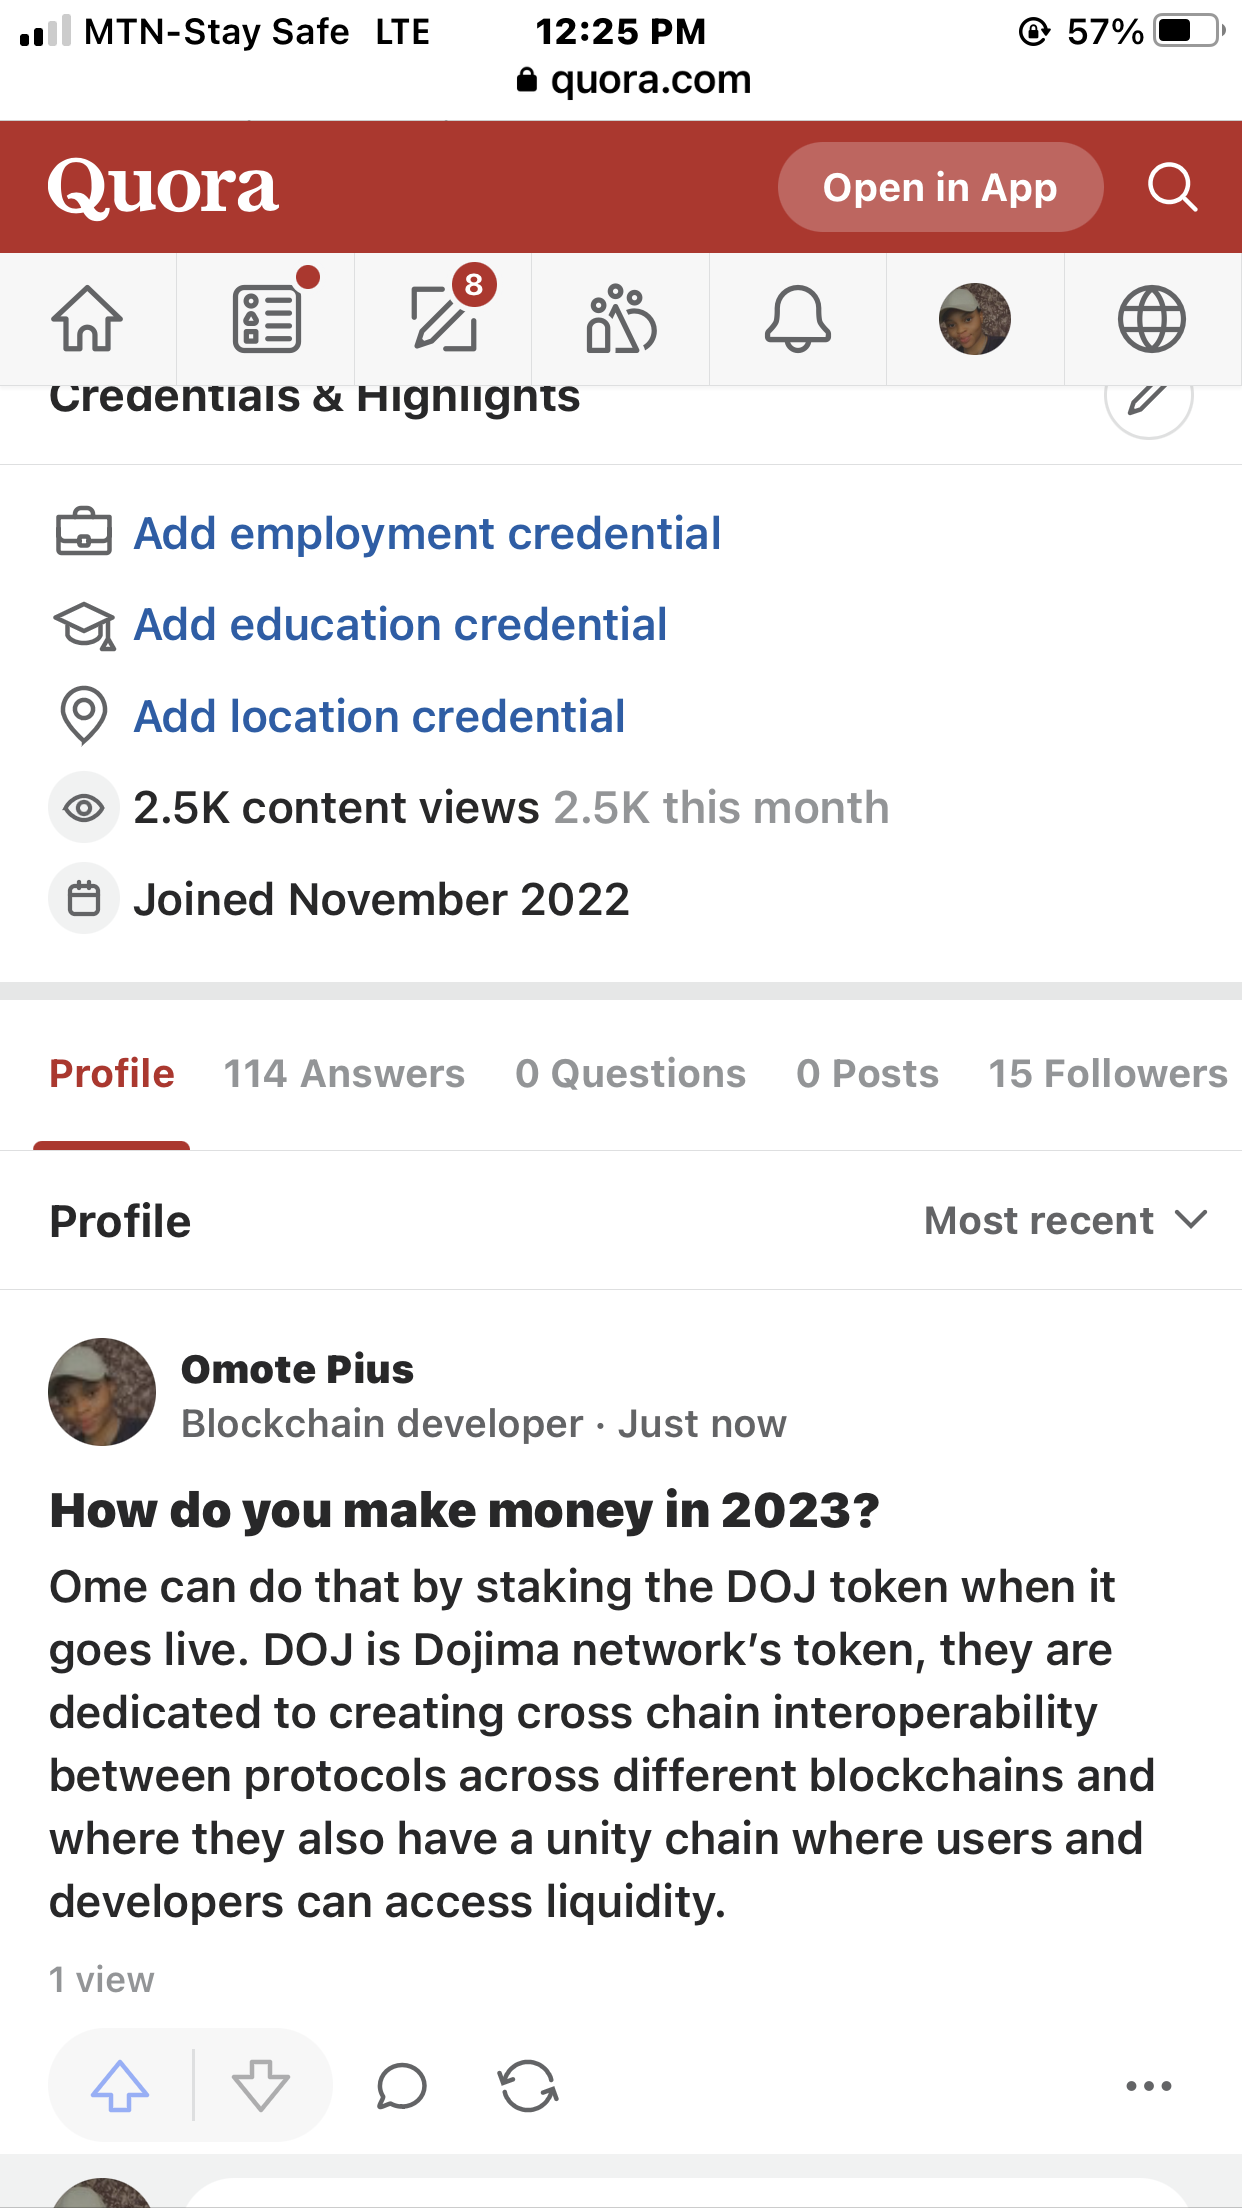Screen dimensions: 1242x2208
Task: Open the question "How do you make money in 2023?"
Action: 464,1510
